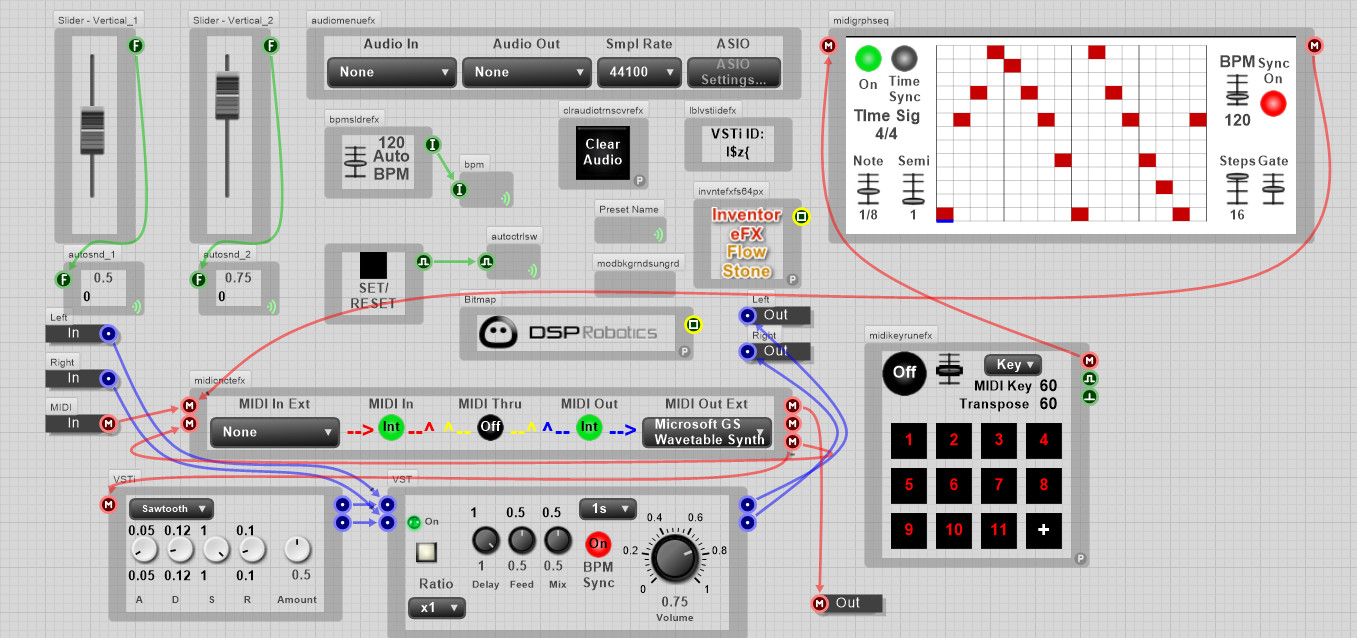1357x638 pixels.
Task: Open the MIDI Out Ext device dropdown
Action: (707, 432)
